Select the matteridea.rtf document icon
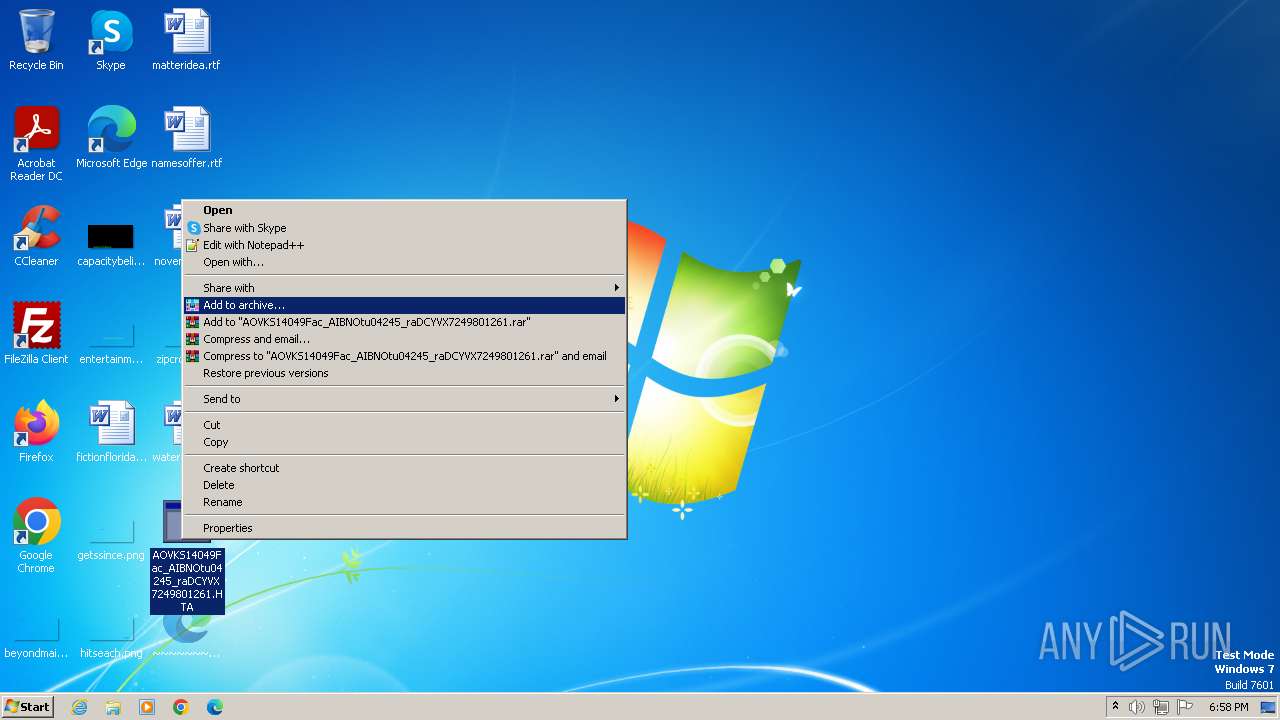 click(x=186, y=41)
